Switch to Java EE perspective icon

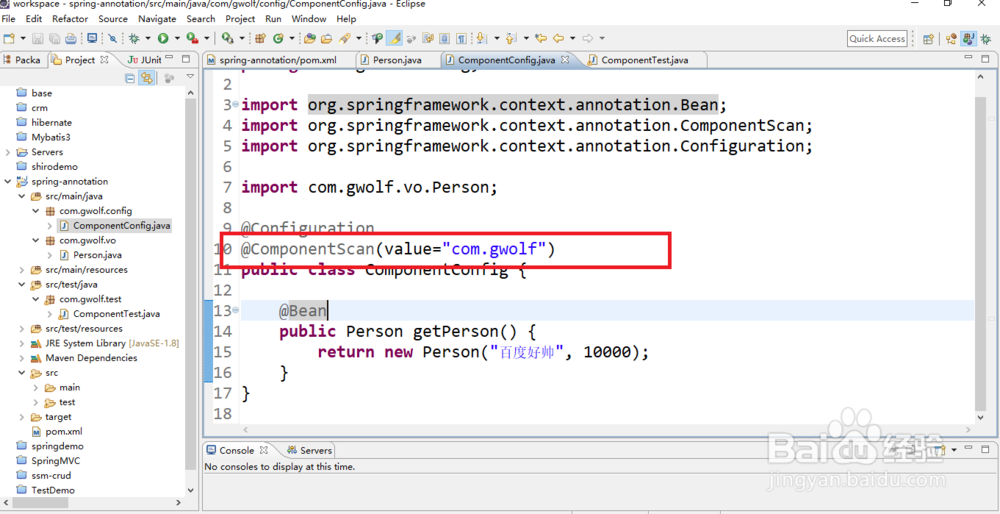(x=951, y=39)
